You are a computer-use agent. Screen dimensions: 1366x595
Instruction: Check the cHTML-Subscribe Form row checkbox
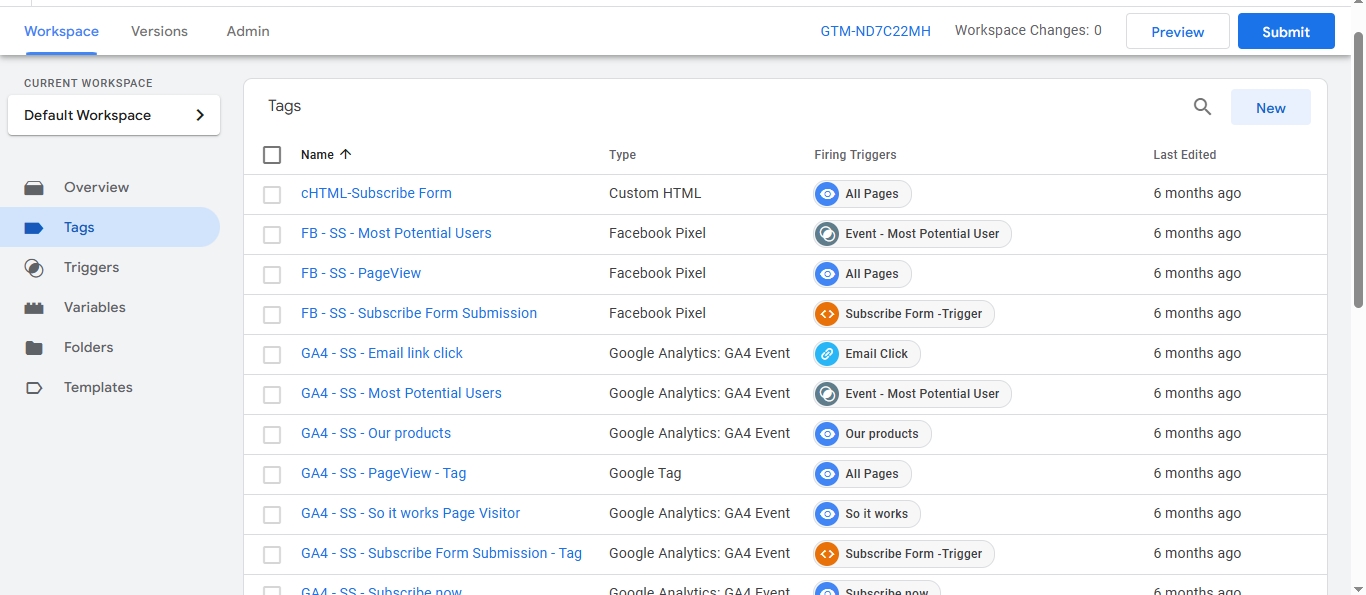[x=272, y=195]
